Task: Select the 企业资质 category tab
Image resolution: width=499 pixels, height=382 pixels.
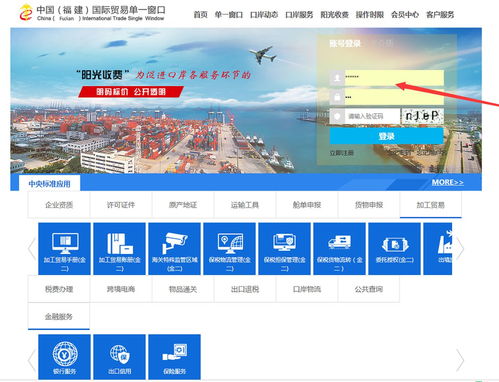Action: 59,205
